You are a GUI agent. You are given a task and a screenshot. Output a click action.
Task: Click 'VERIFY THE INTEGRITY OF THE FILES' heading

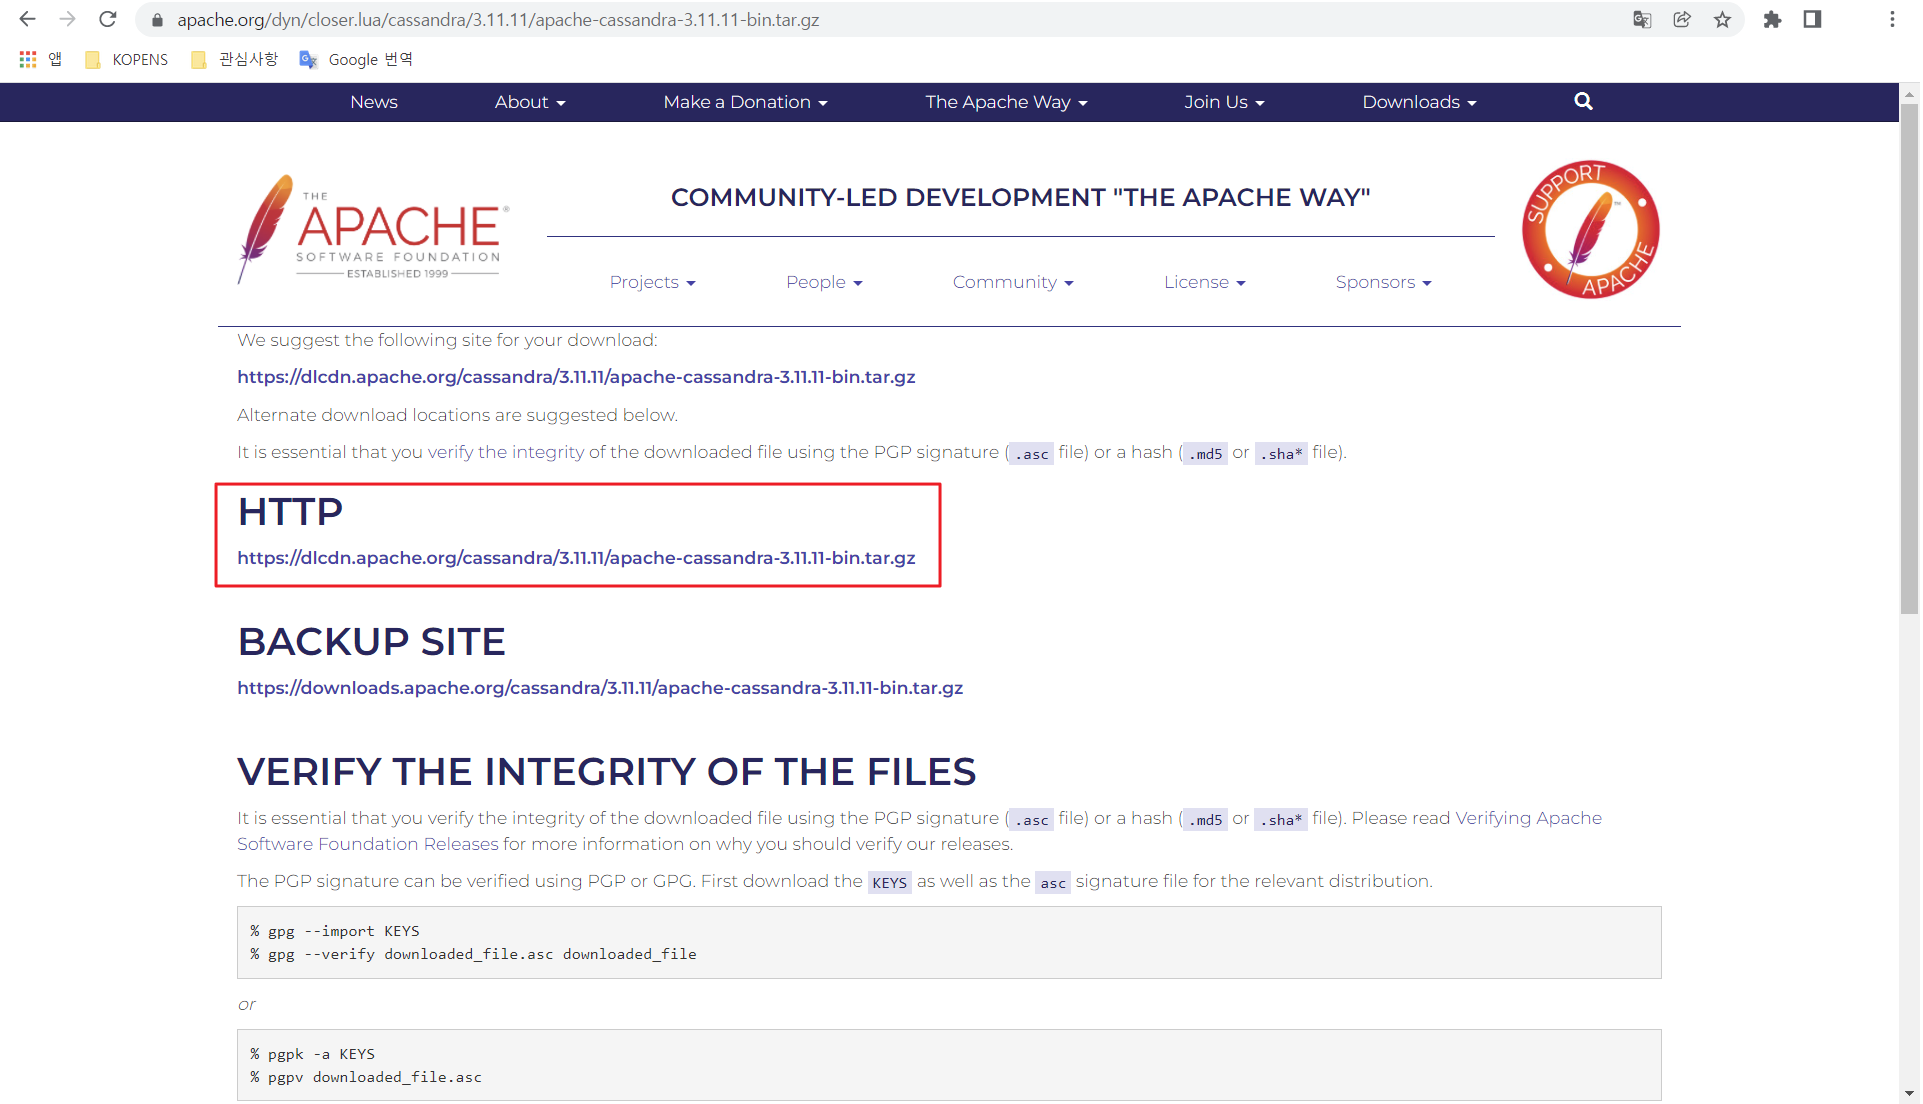(x=606, y=772)
